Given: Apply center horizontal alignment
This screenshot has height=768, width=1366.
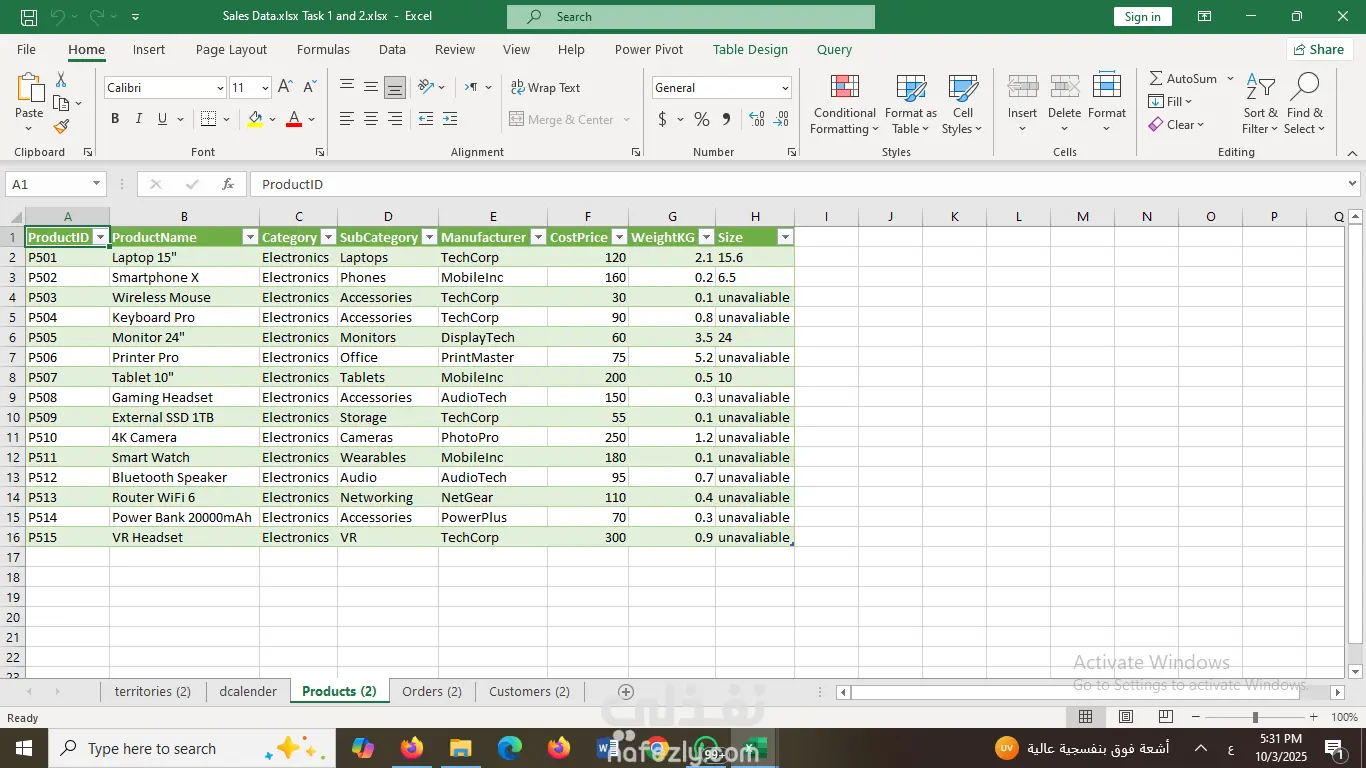Looking at the screenshot, I should (x=371, y=119).
